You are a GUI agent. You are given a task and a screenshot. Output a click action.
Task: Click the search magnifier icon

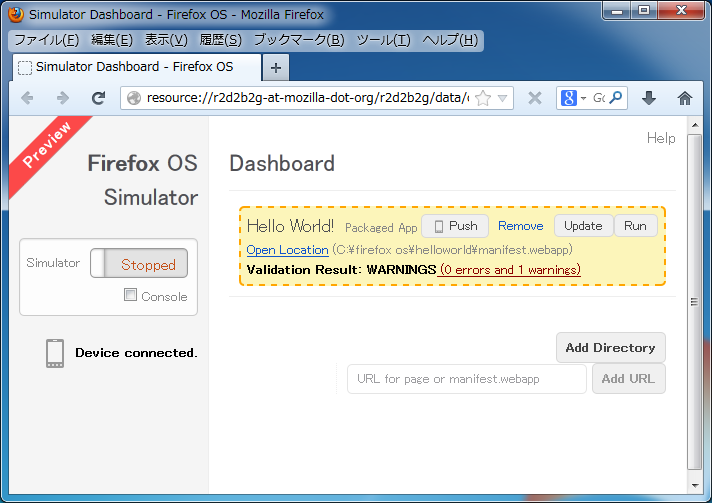[616, 98]
